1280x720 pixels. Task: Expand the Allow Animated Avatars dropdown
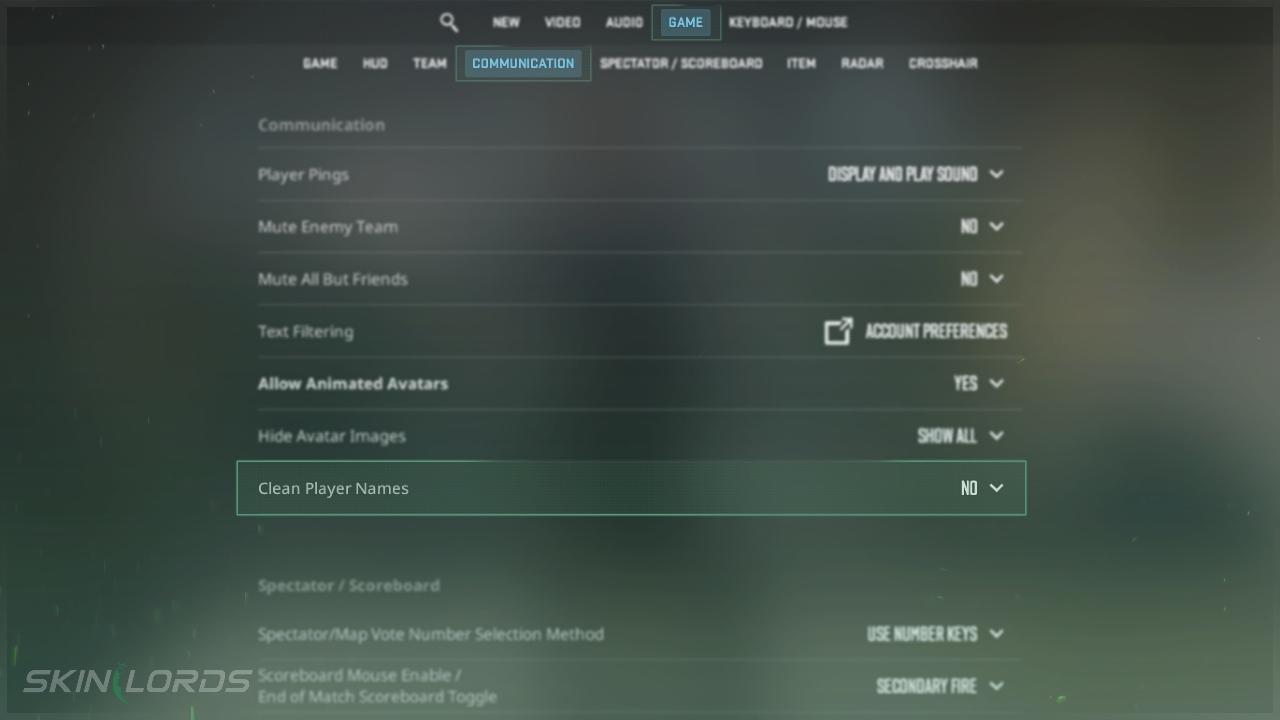(x=979, y=383)
